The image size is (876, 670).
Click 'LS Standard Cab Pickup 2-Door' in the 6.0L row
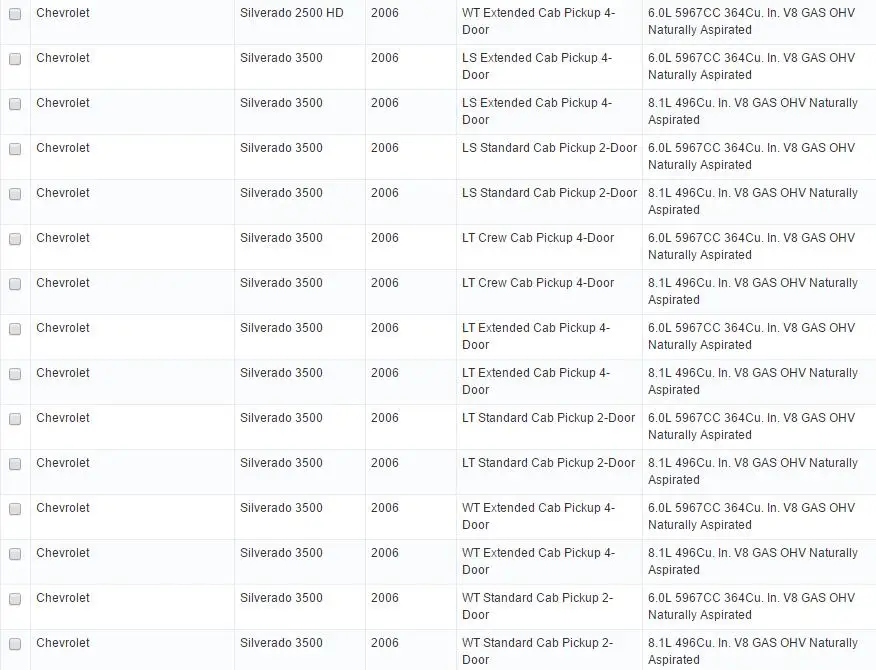pos(549,148)
